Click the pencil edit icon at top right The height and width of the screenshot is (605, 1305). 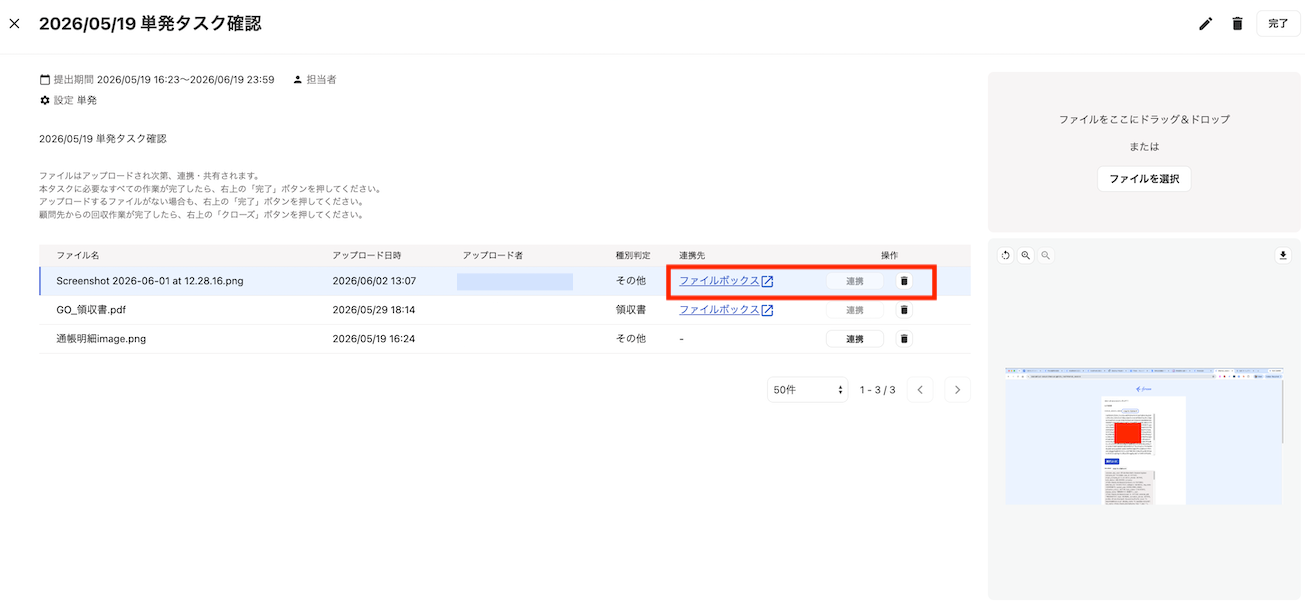click(1206, 23)
